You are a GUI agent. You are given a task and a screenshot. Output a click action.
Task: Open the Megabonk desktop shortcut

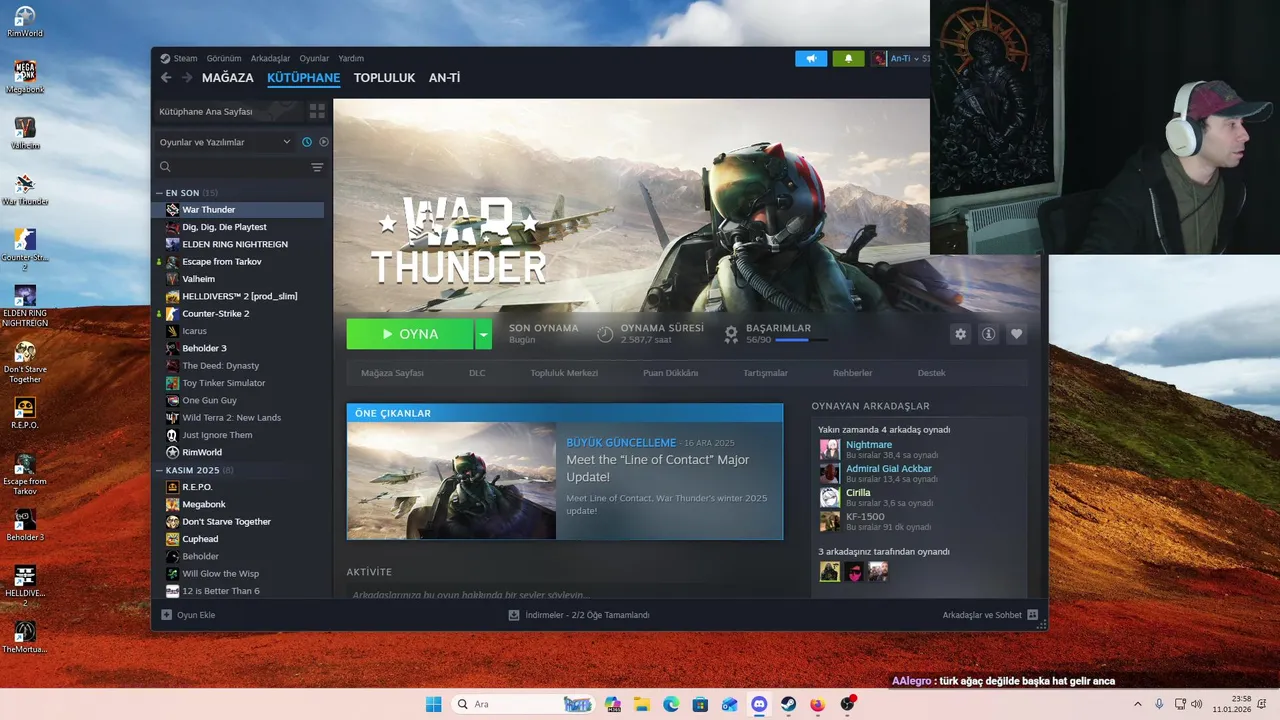[x=25, y=77]
